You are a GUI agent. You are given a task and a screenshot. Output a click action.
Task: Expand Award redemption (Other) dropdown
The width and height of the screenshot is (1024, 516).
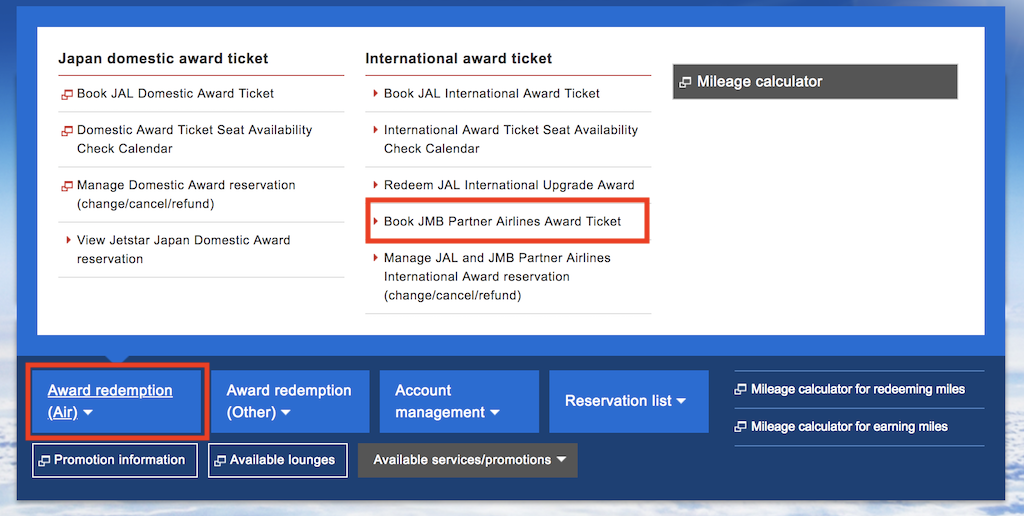point(290,401)
